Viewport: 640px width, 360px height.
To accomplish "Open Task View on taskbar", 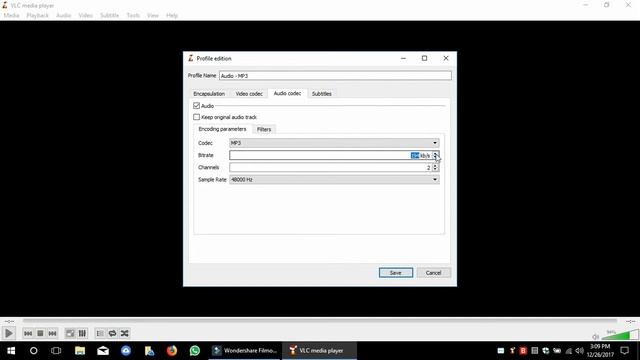I will tap(56, 351).
